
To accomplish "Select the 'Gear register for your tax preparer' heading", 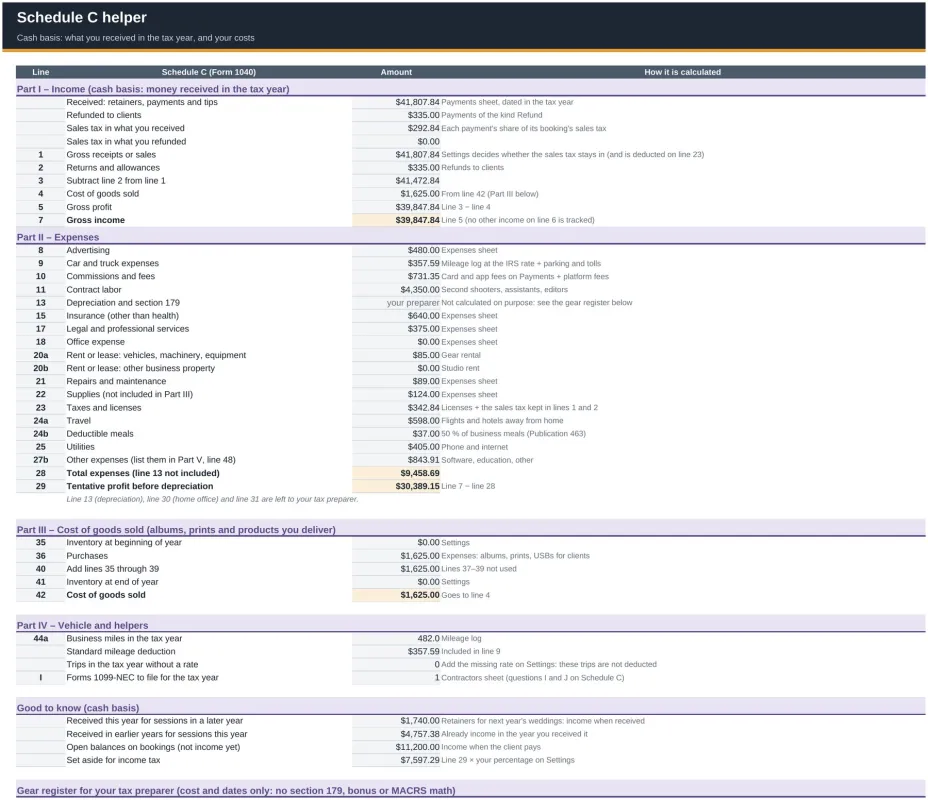I will tap(236, 791).
